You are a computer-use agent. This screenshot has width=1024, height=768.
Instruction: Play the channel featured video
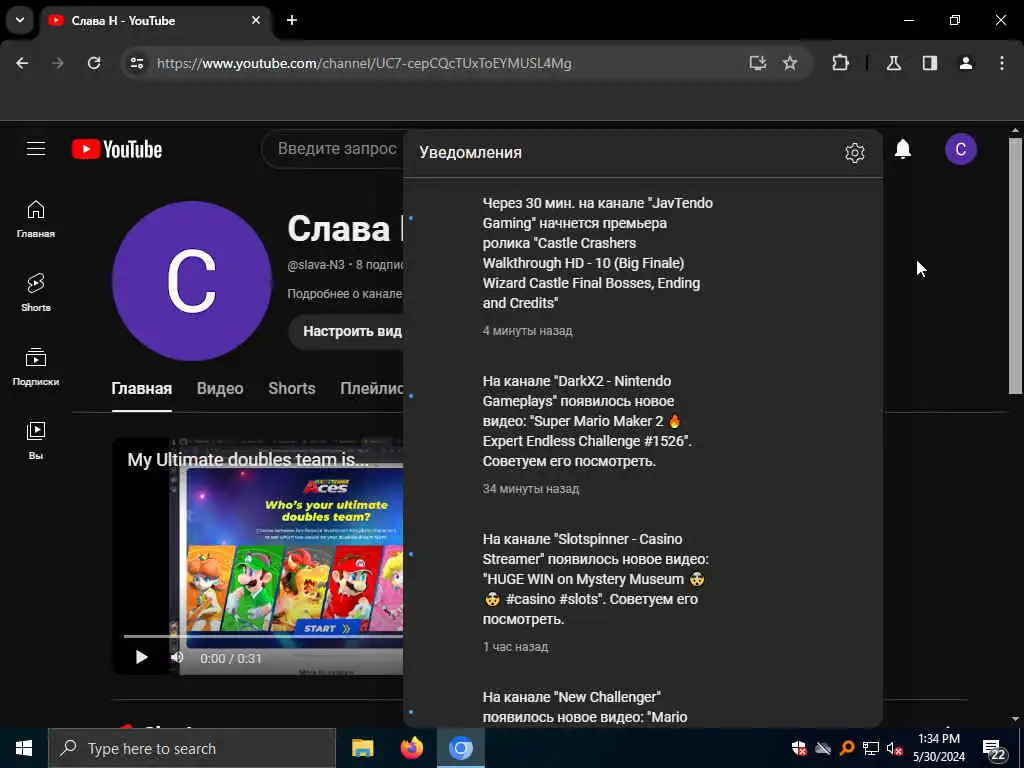pyautogui.click(x=141, y=657)
